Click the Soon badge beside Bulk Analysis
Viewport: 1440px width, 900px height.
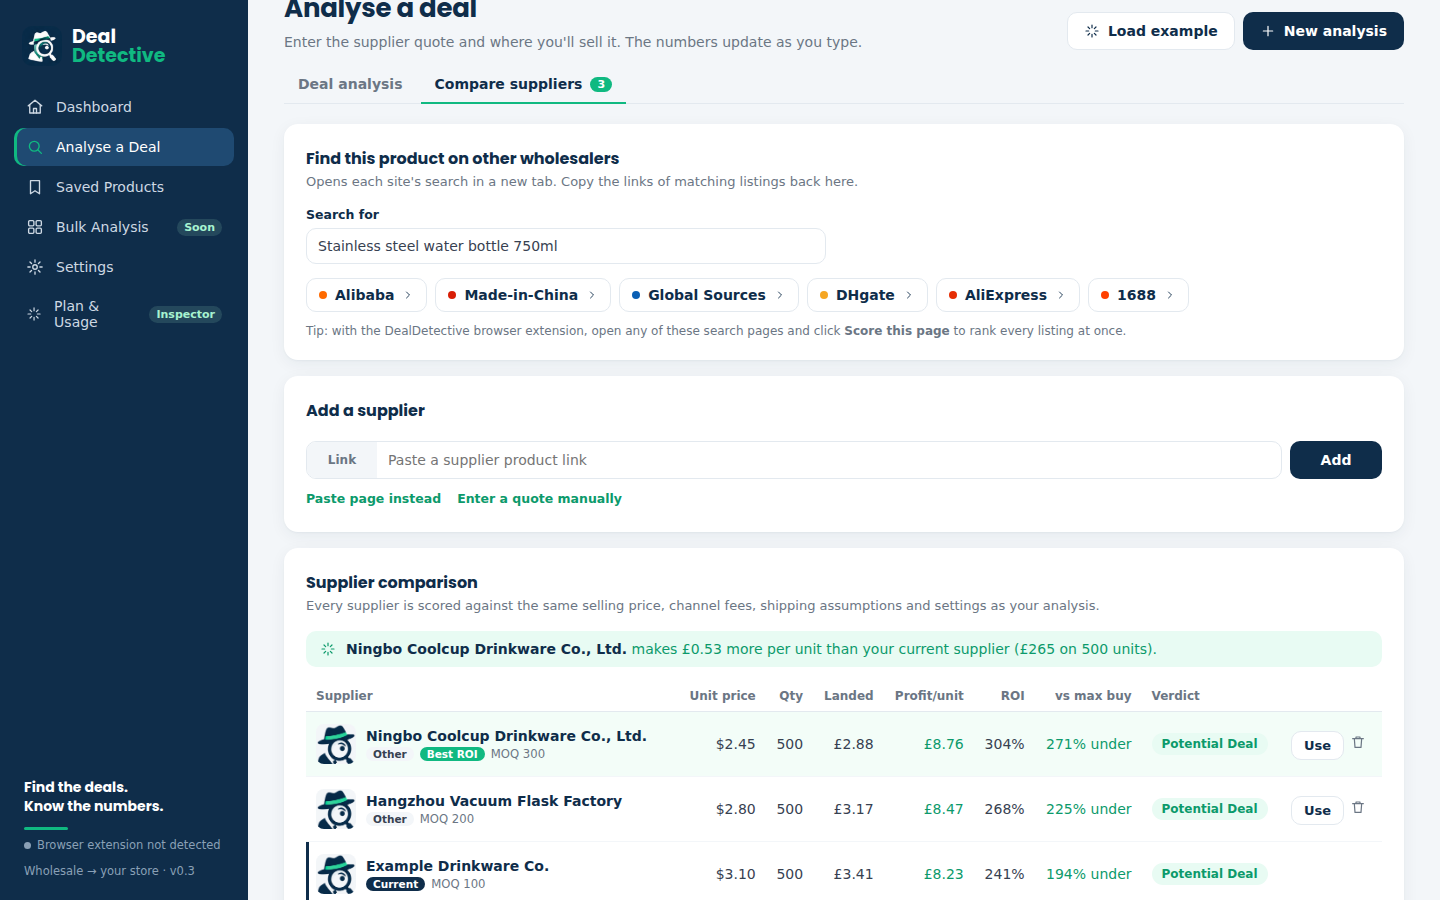199,227
